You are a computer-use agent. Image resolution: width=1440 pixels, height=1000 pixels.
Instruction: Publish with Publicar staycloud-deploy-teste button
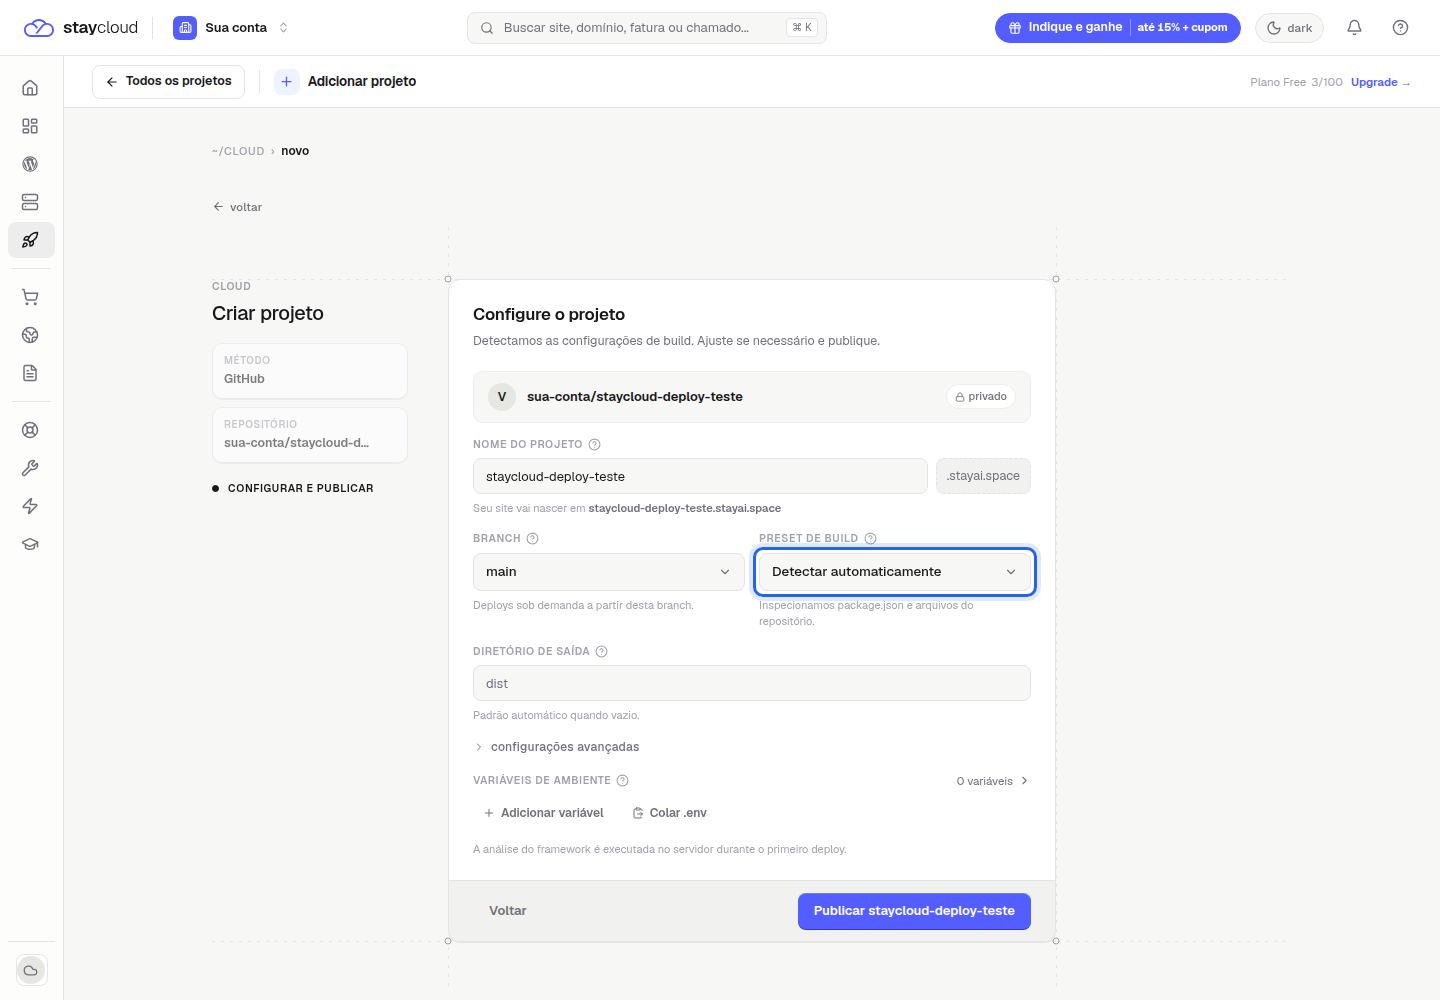pos(914,911)
